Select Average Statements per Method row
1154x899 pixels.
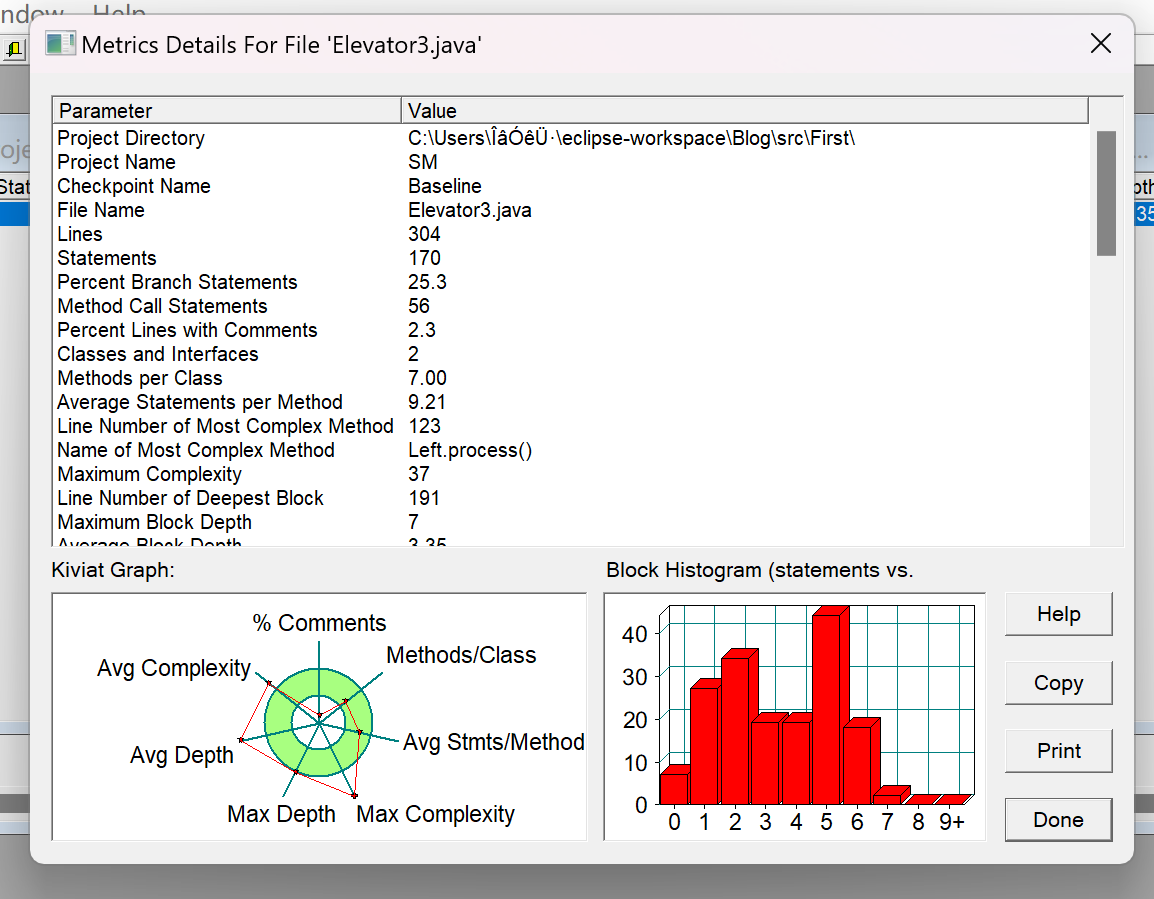click(571, 402)
